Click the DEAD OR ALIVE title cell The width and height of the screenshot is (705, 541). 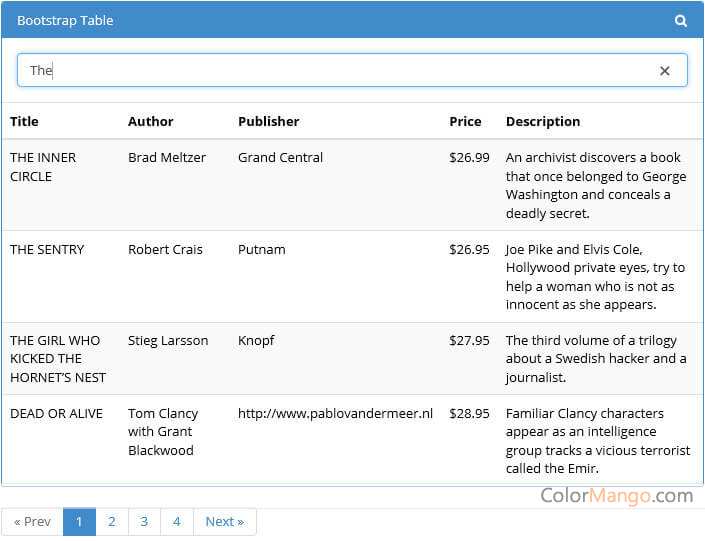[x=56, y=413]
